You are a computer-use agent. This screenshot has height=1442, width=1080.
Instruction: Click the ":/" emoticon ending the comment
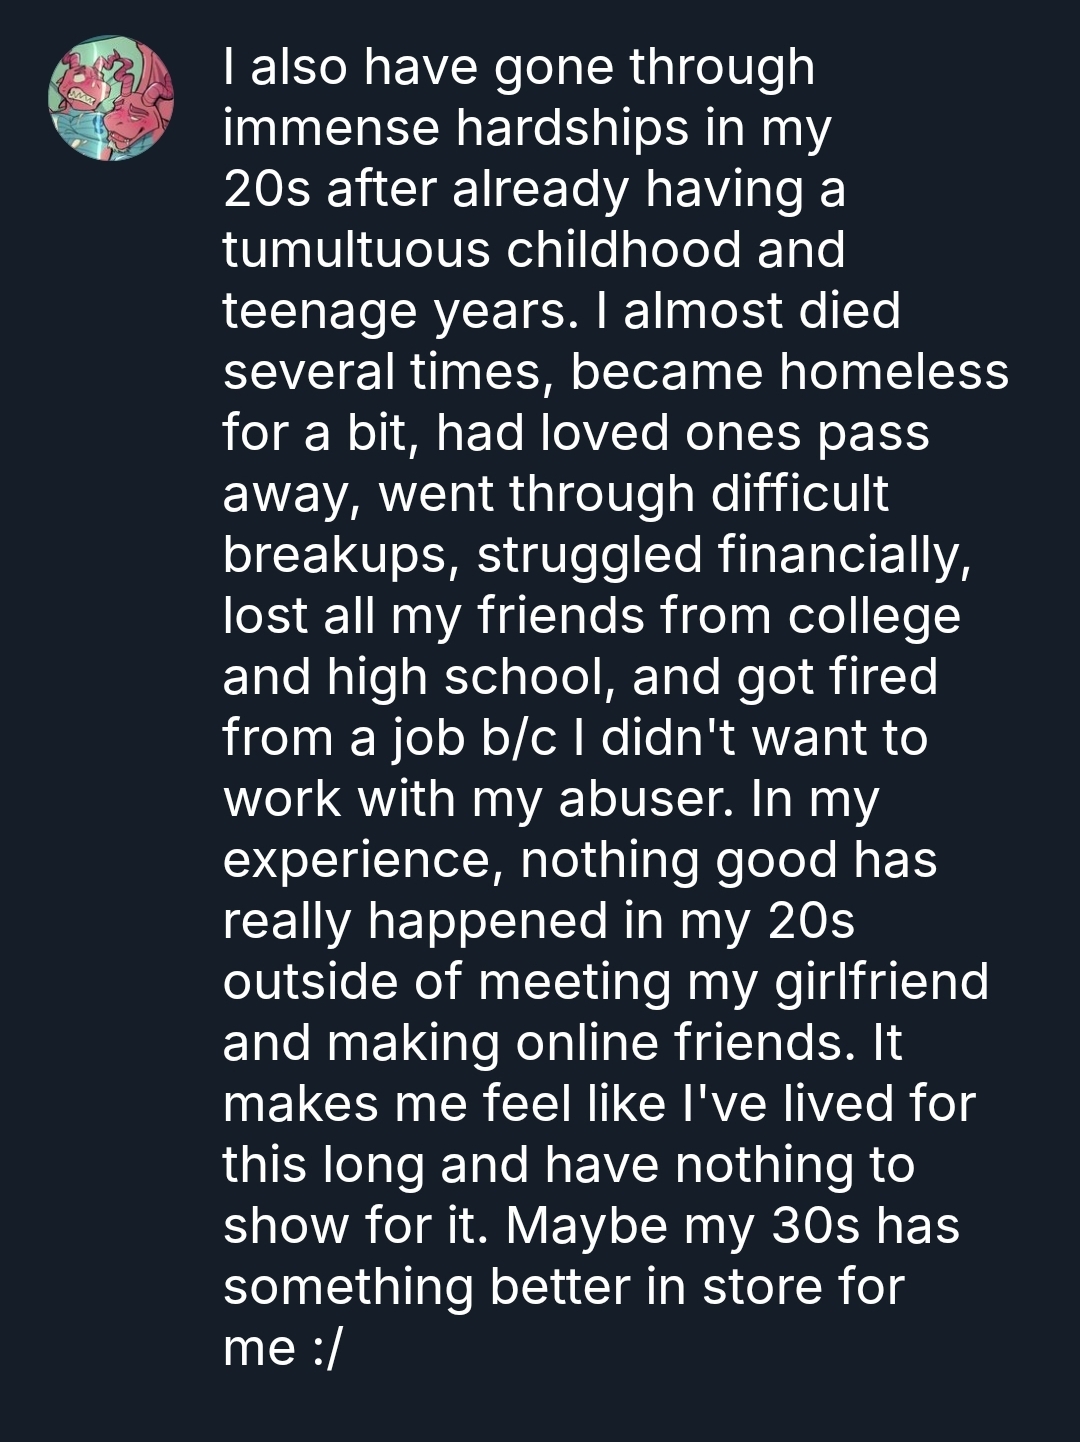pos(326,1348)
